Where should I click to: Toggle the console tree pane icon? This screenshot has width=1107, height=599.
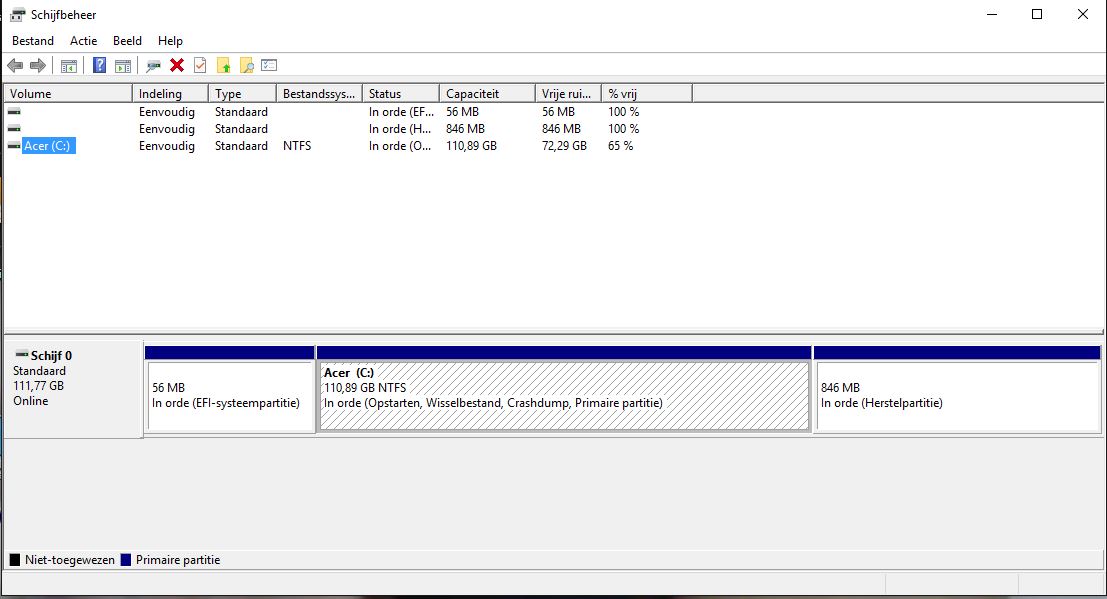[68, 66]
